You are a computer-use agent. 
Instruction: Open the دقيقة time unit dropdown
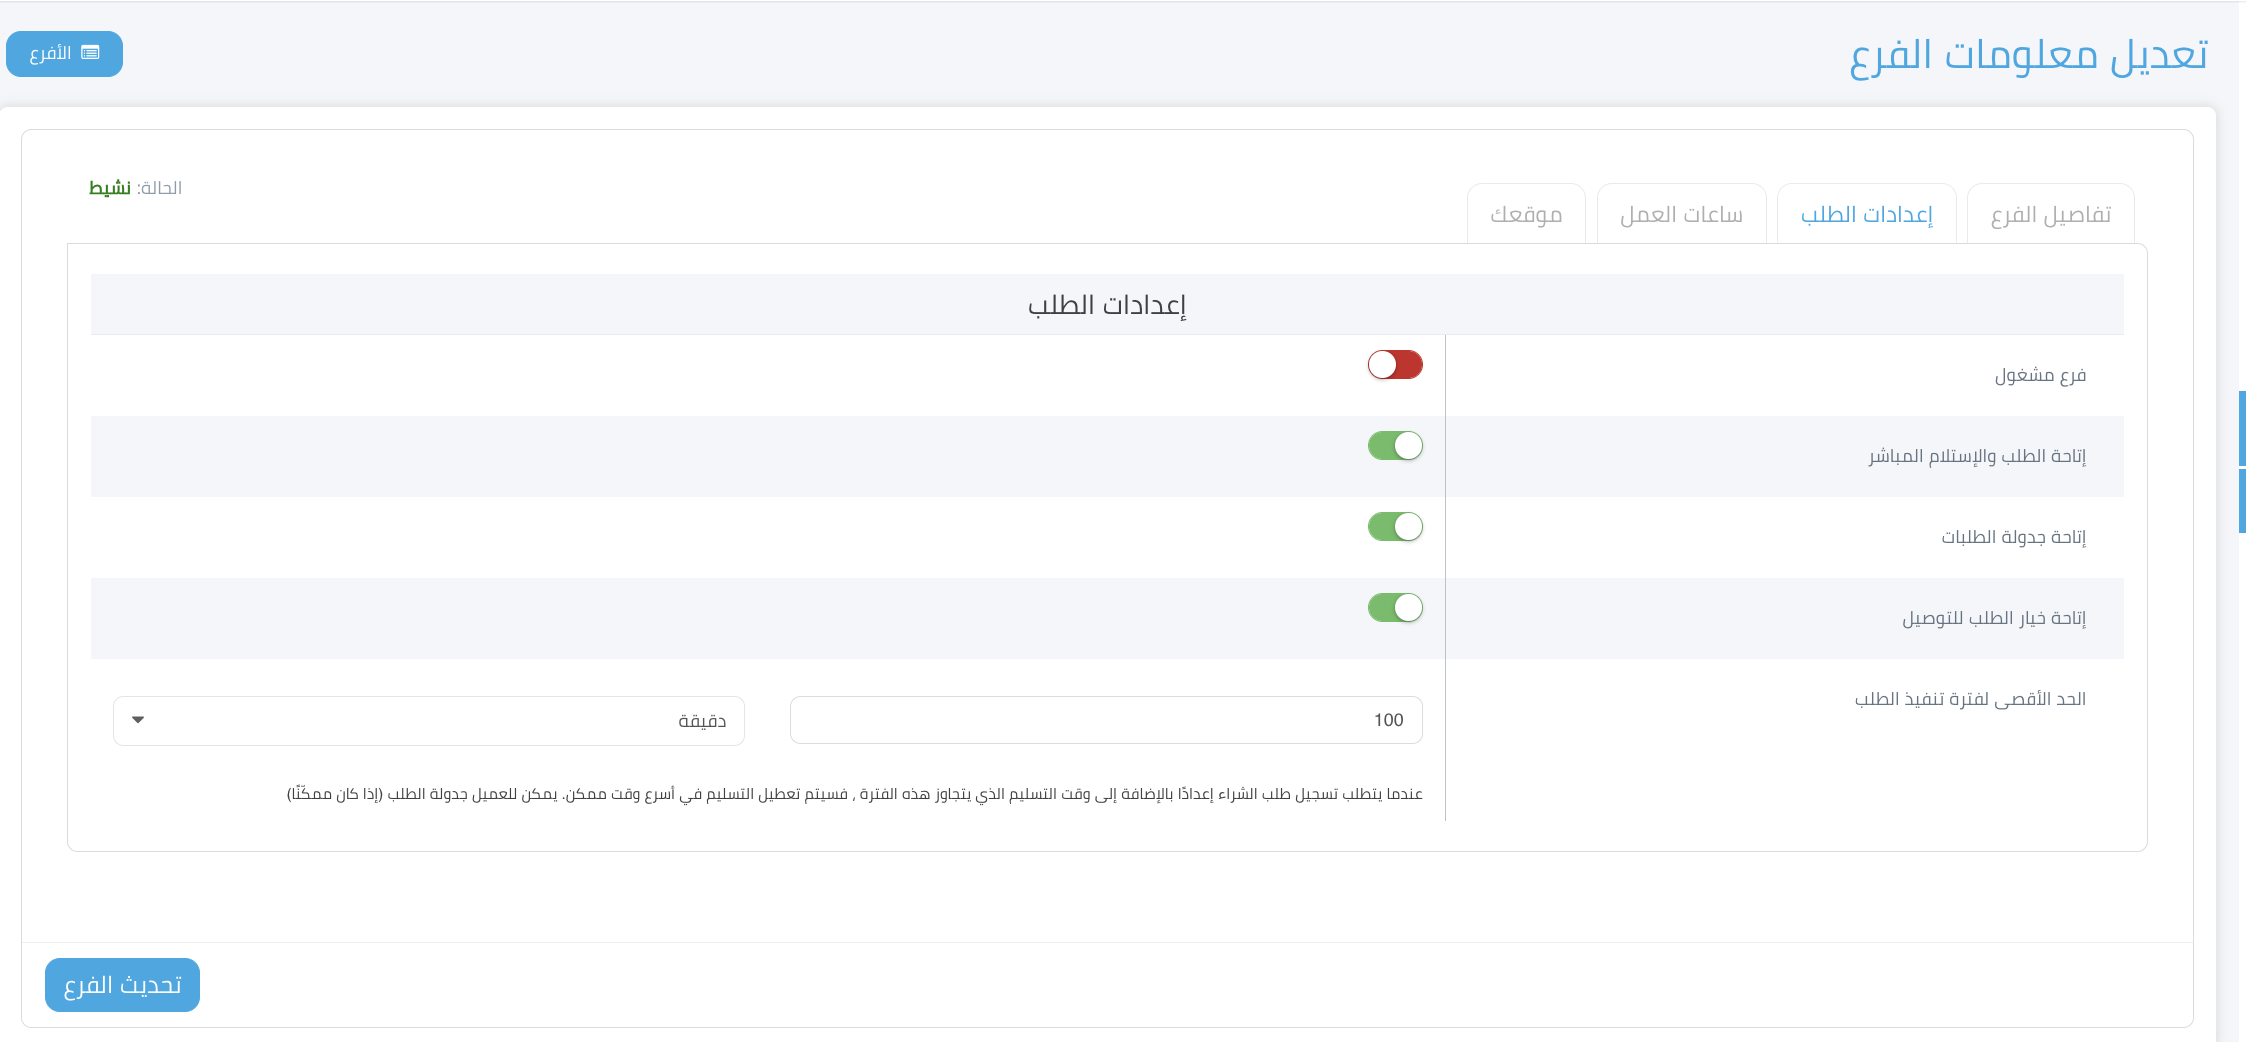[x=429, y=720]
